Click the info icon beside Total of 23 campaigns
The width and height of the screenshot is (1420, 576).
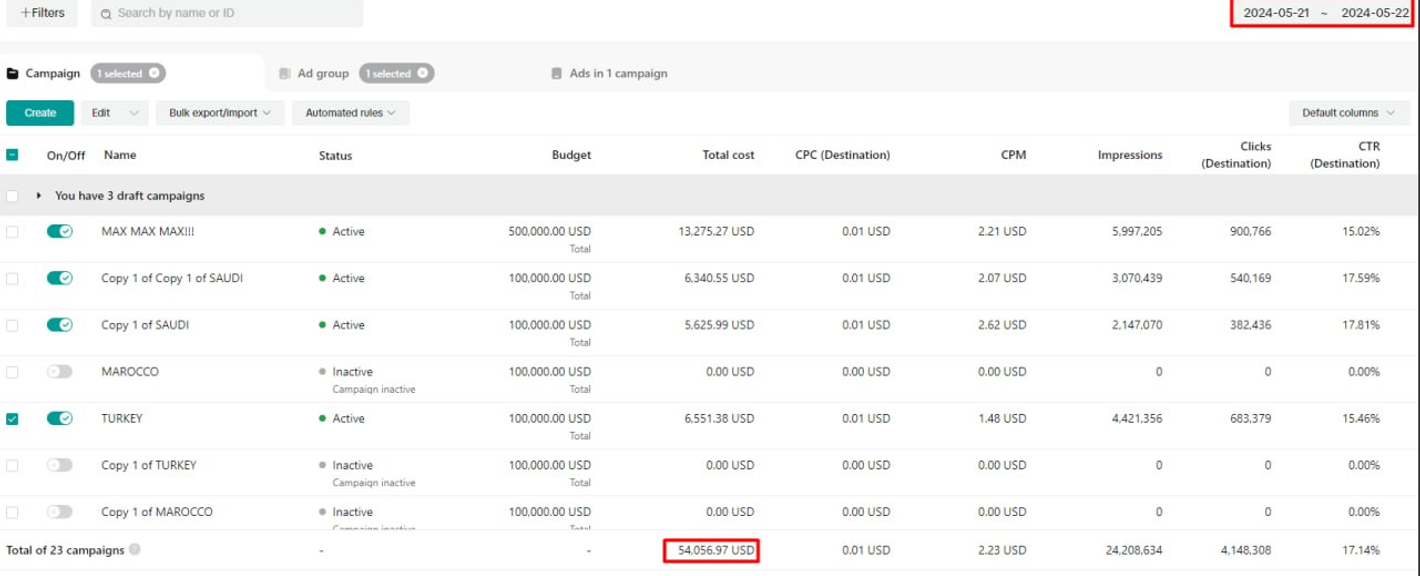[135, 550]
